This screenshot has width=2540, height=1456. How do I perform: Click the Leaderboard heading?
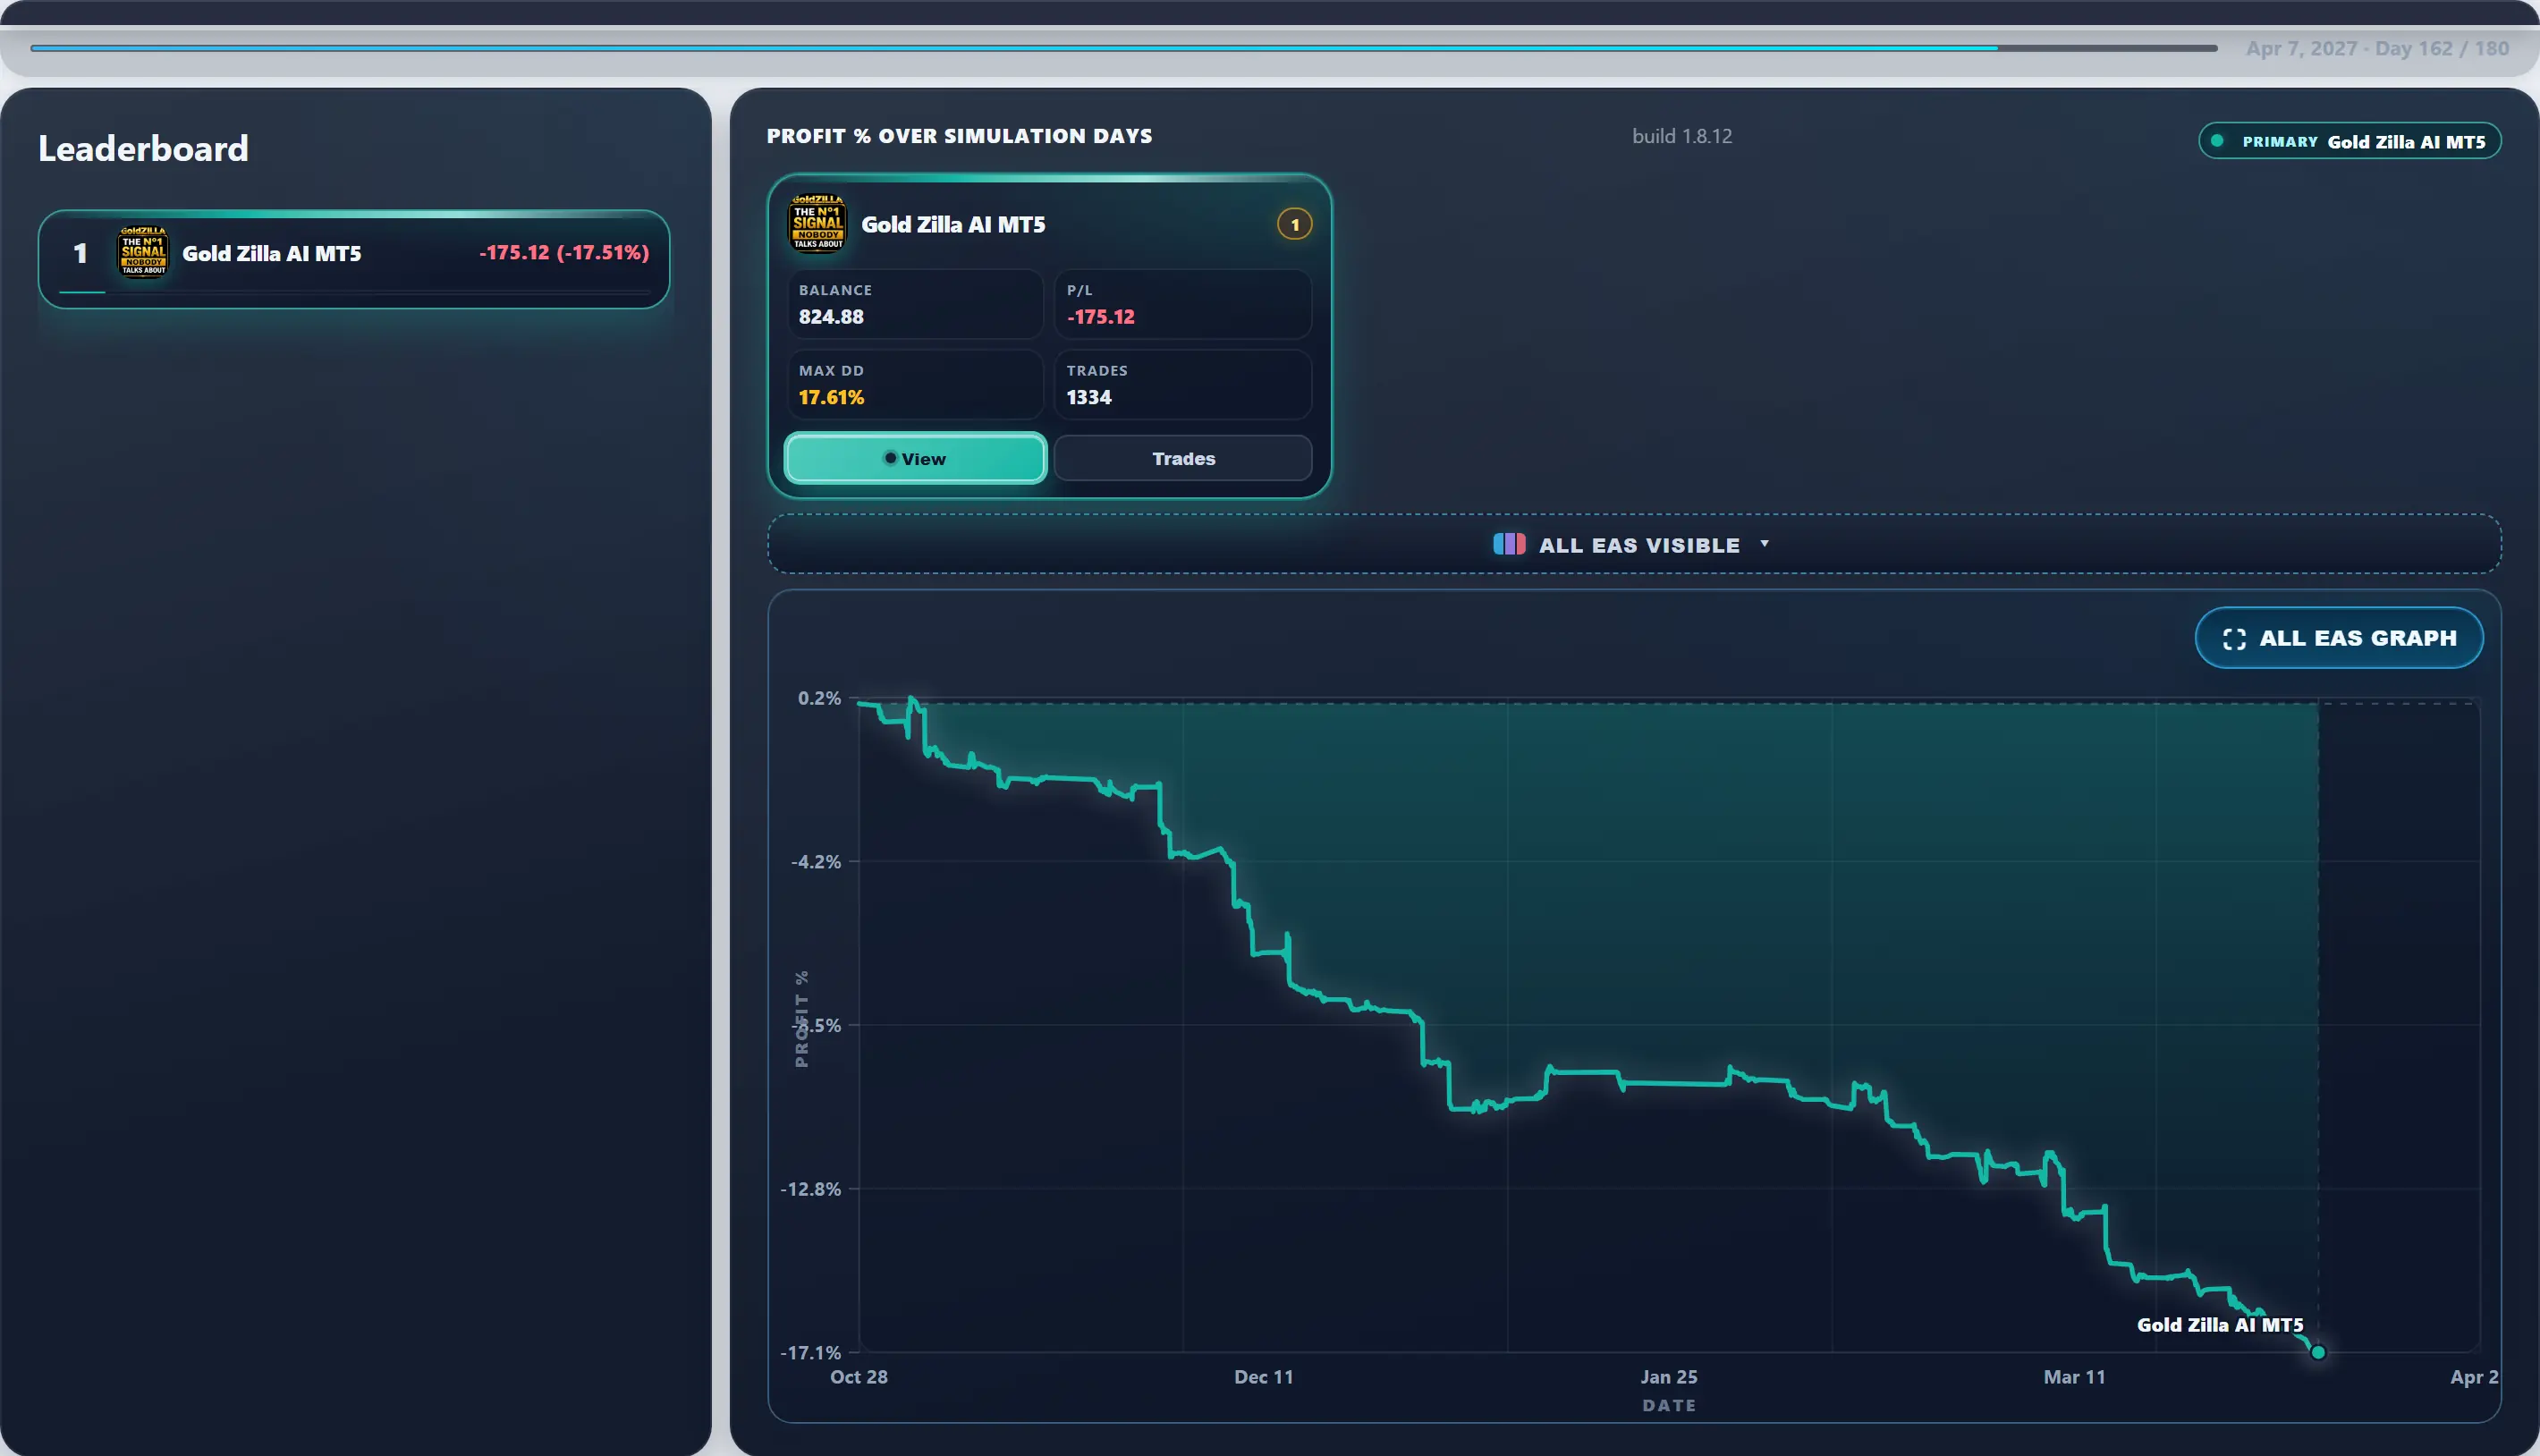tap(143, 148)
